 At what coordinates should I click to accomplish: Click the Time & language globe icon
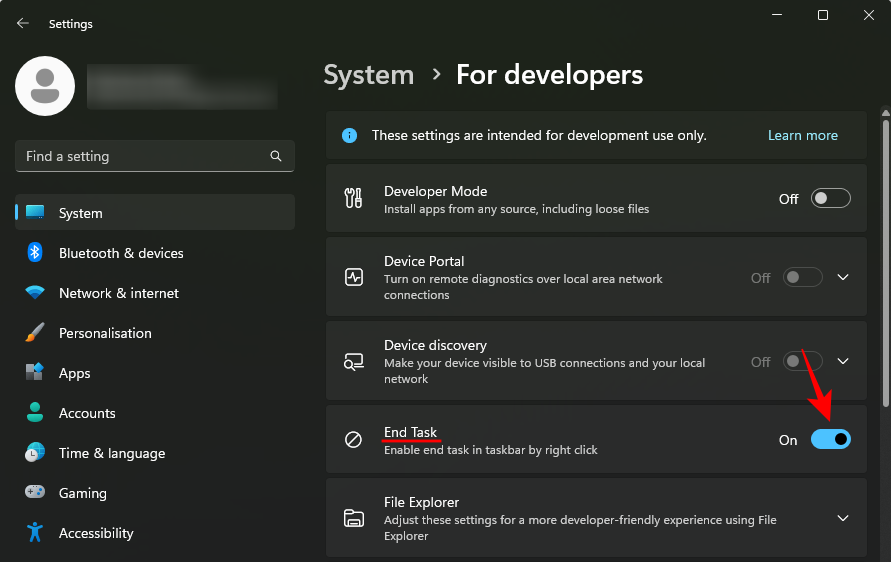click(35, 453)
